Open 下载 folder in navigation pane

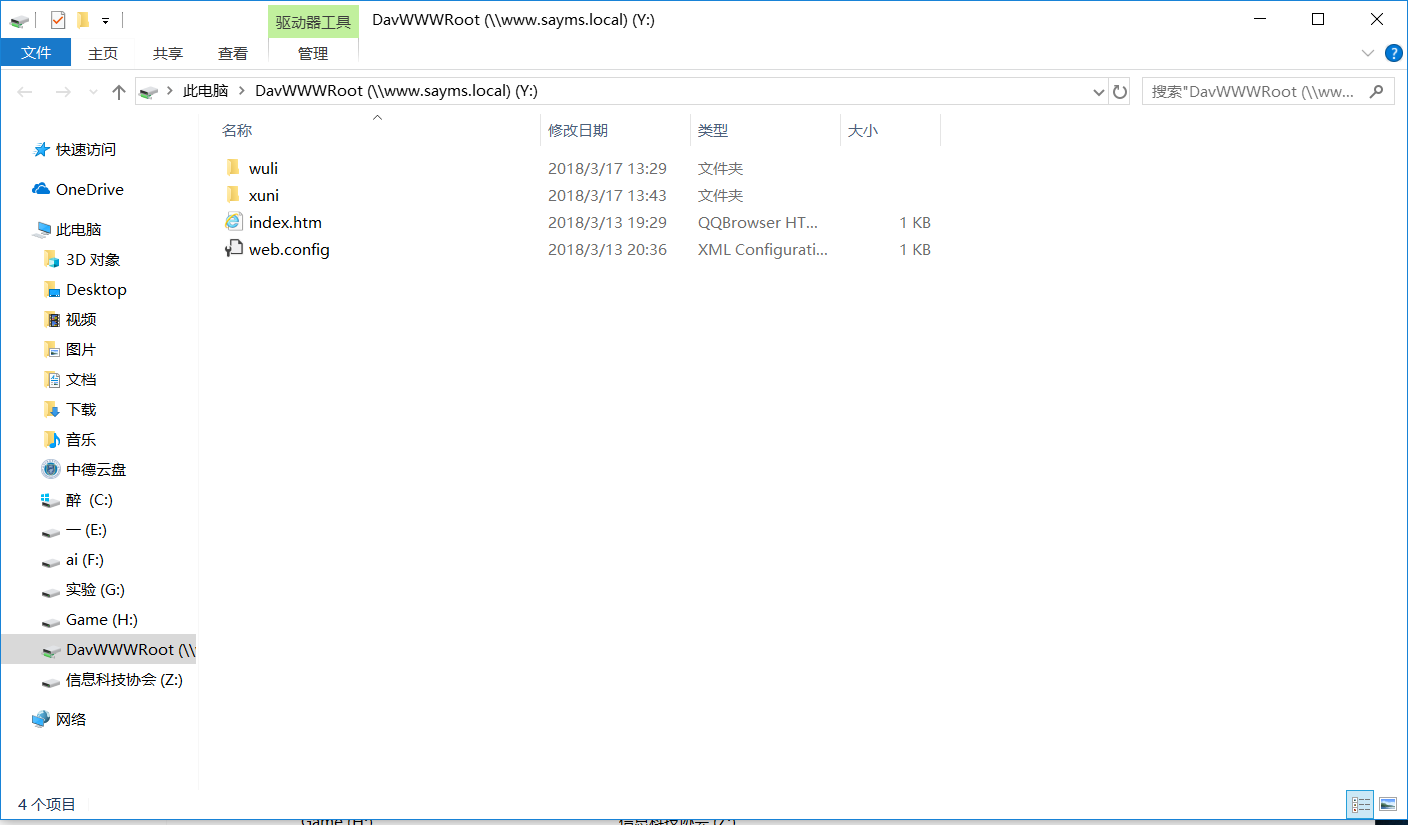tap(81, 409)
